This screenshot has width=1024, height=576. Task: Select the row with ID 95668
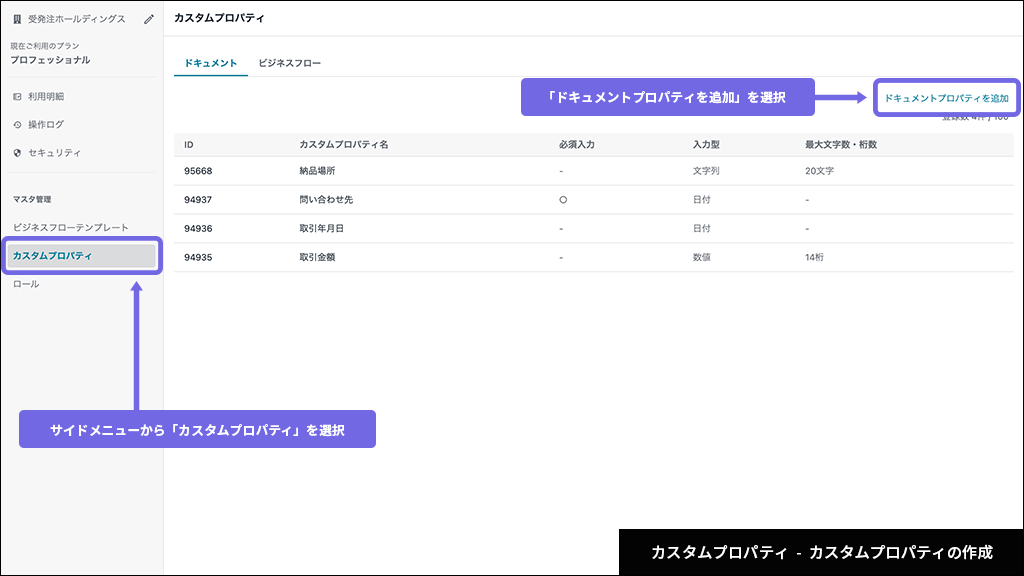click(594, 171)
